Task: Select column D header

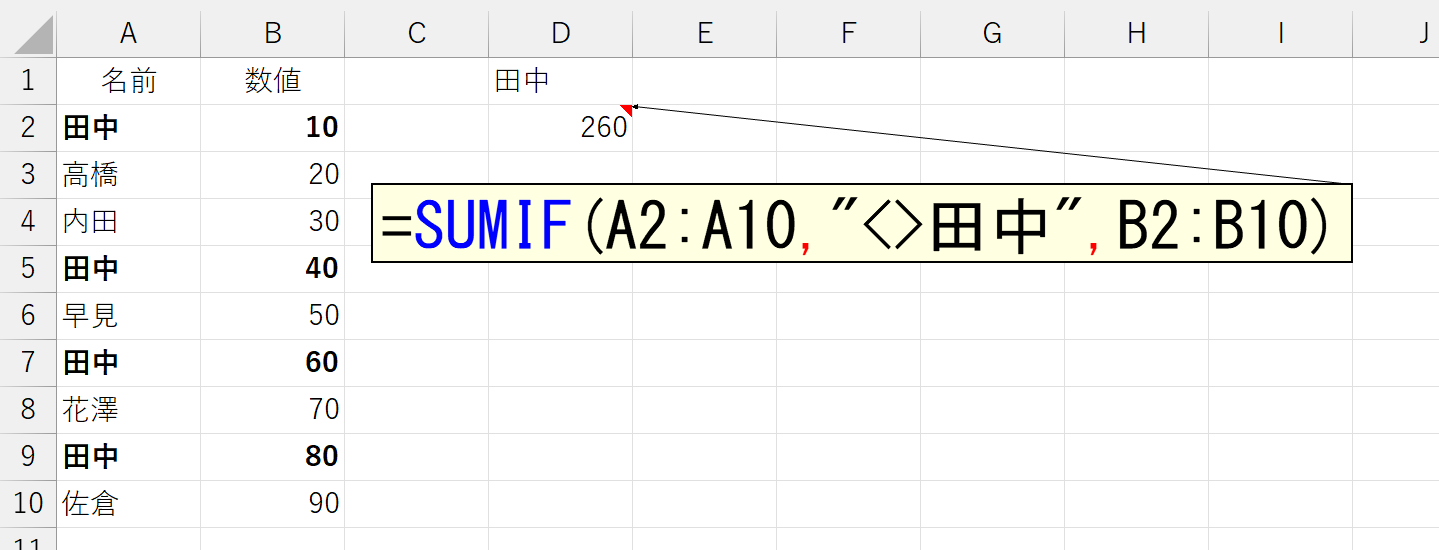Action: point(560,33)
